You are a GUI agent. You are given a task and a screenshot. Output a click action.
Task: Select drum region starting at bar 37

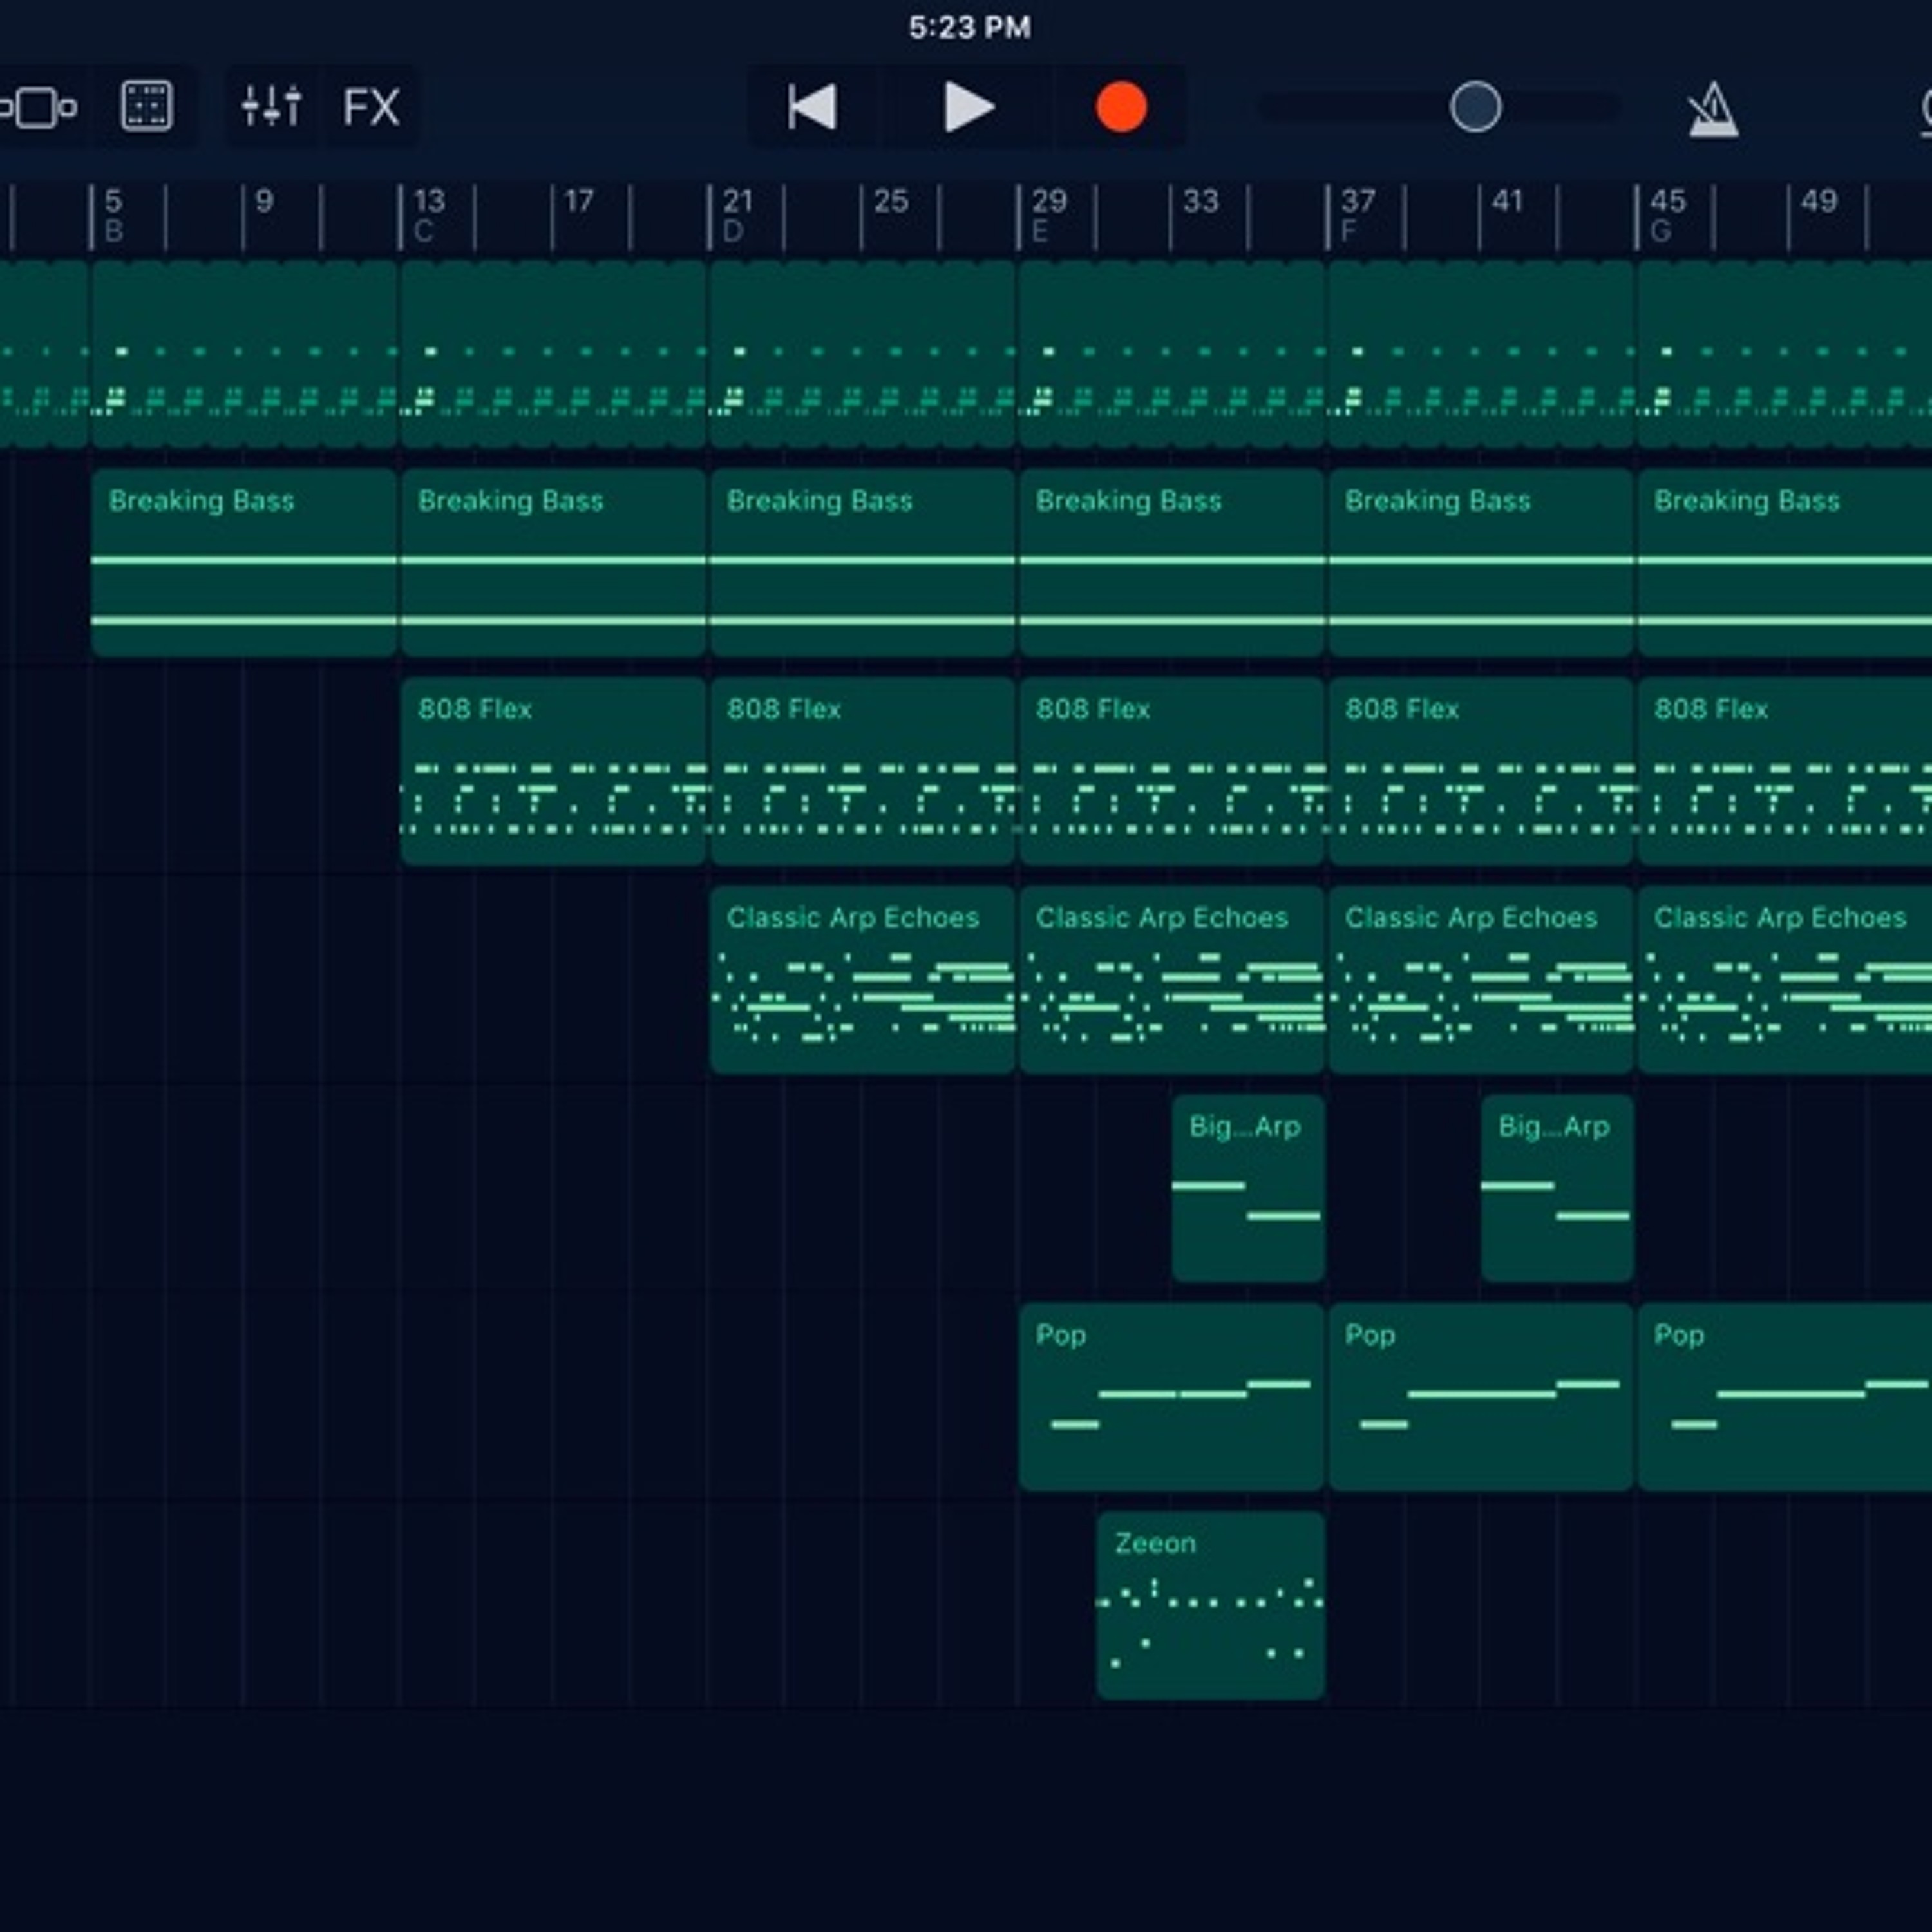1481,354
